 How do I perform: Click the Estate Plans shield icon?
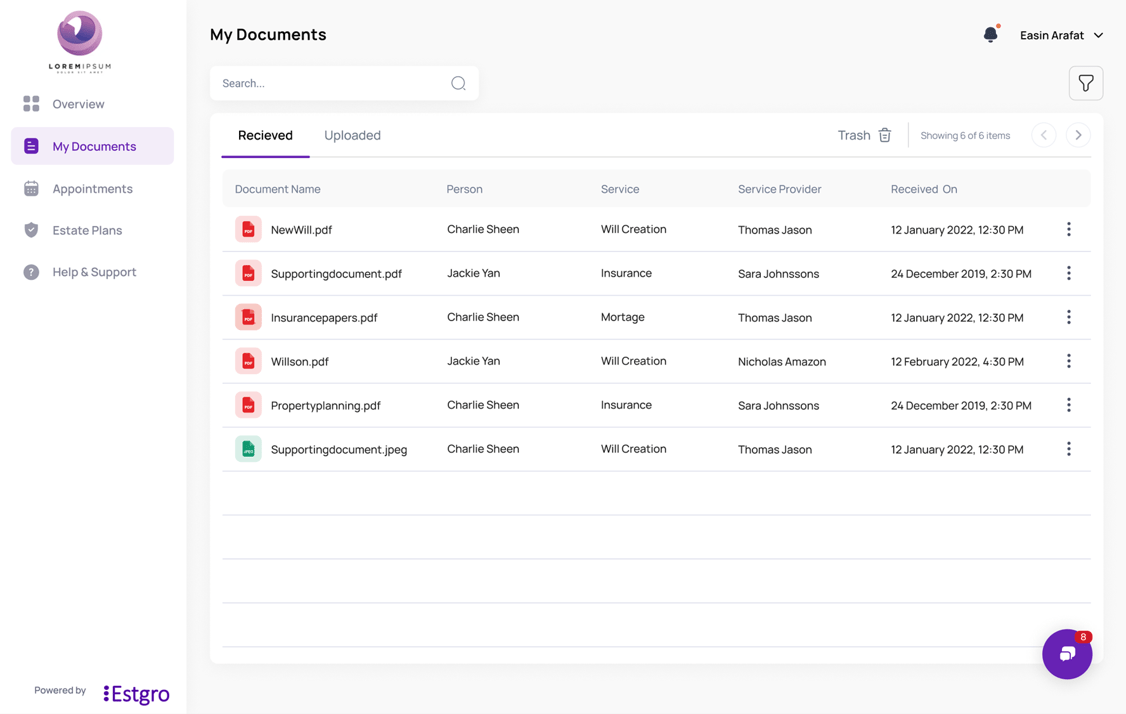click(x=31, y=230)
